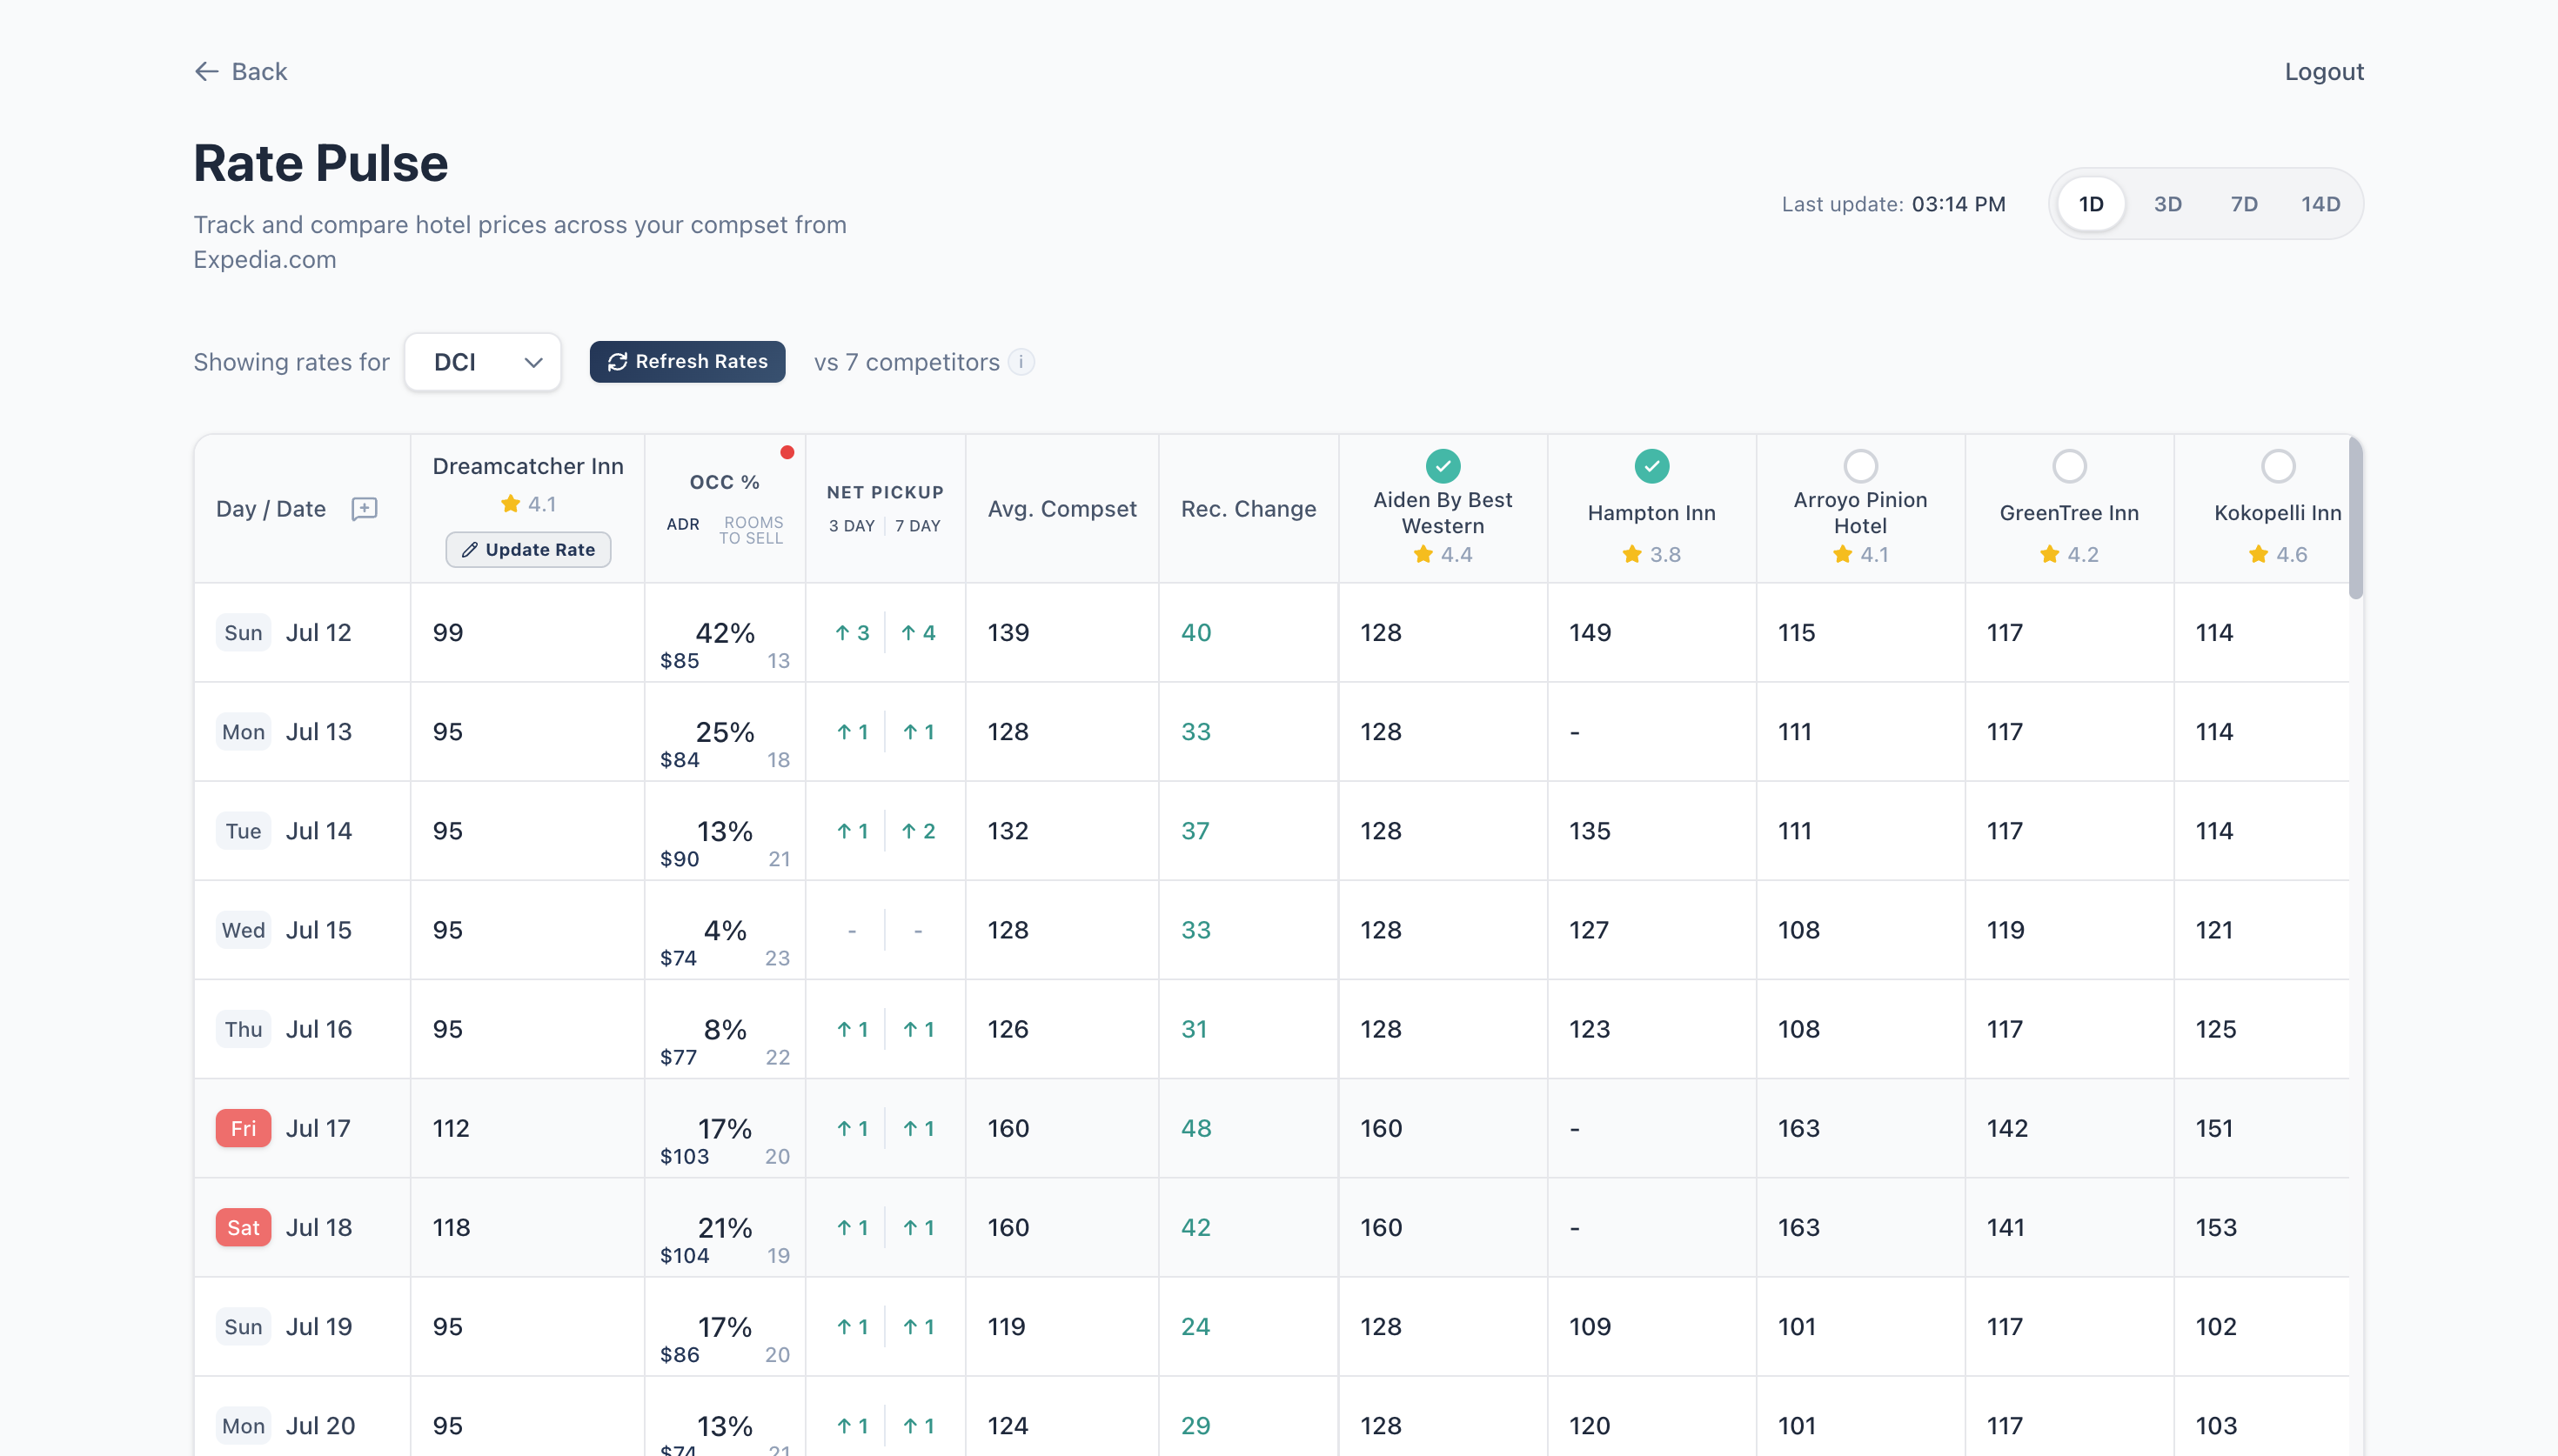The height and width of the screenshot is (1456, 2558).
Task: Click Dreamcatcher rate 118 for Jul 18
Action: pos(451,1228)
